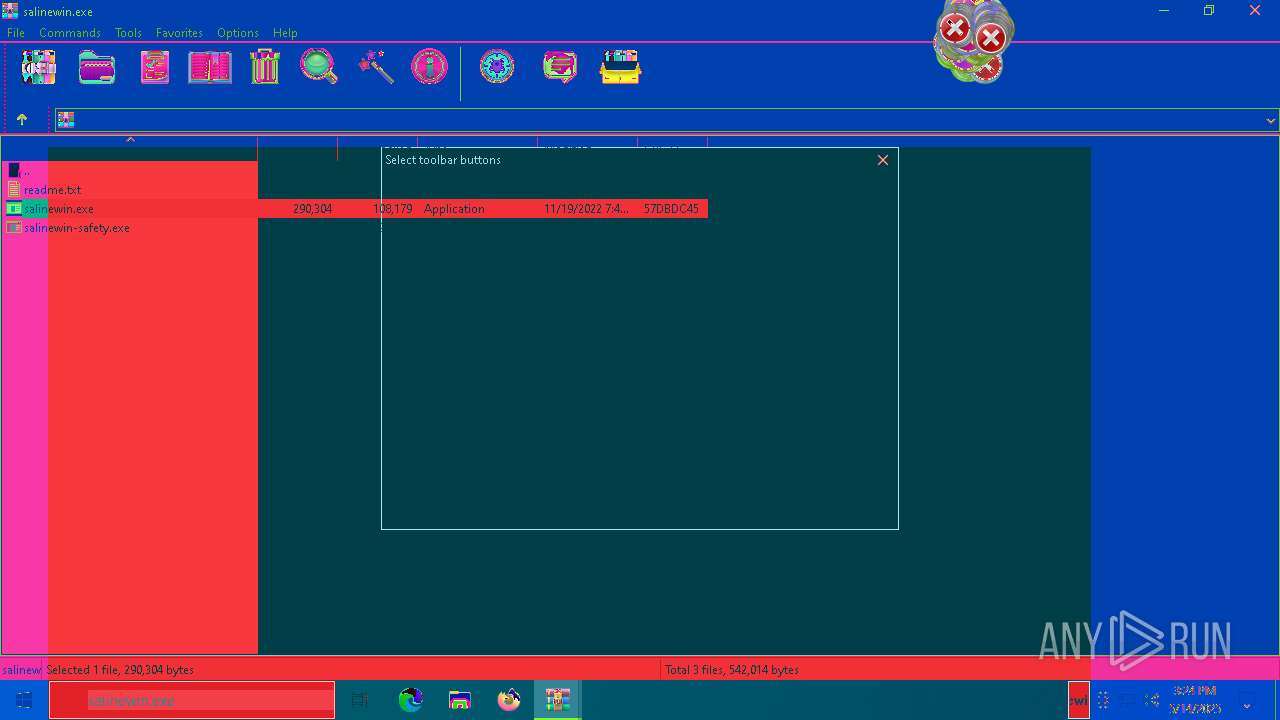Viewport: 1280px width, 720px height.
Task: Click the taskbar clock
Action: pyautogui.click(x=1195, y=700)
